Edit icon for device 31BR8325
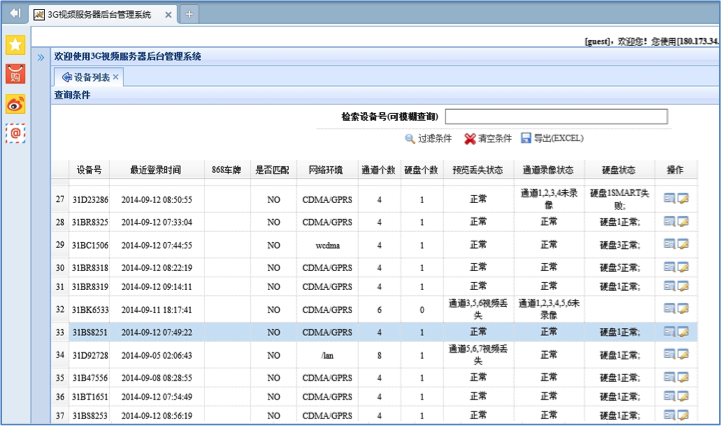This screenshot has height=426, width=721. coord(683,221)
